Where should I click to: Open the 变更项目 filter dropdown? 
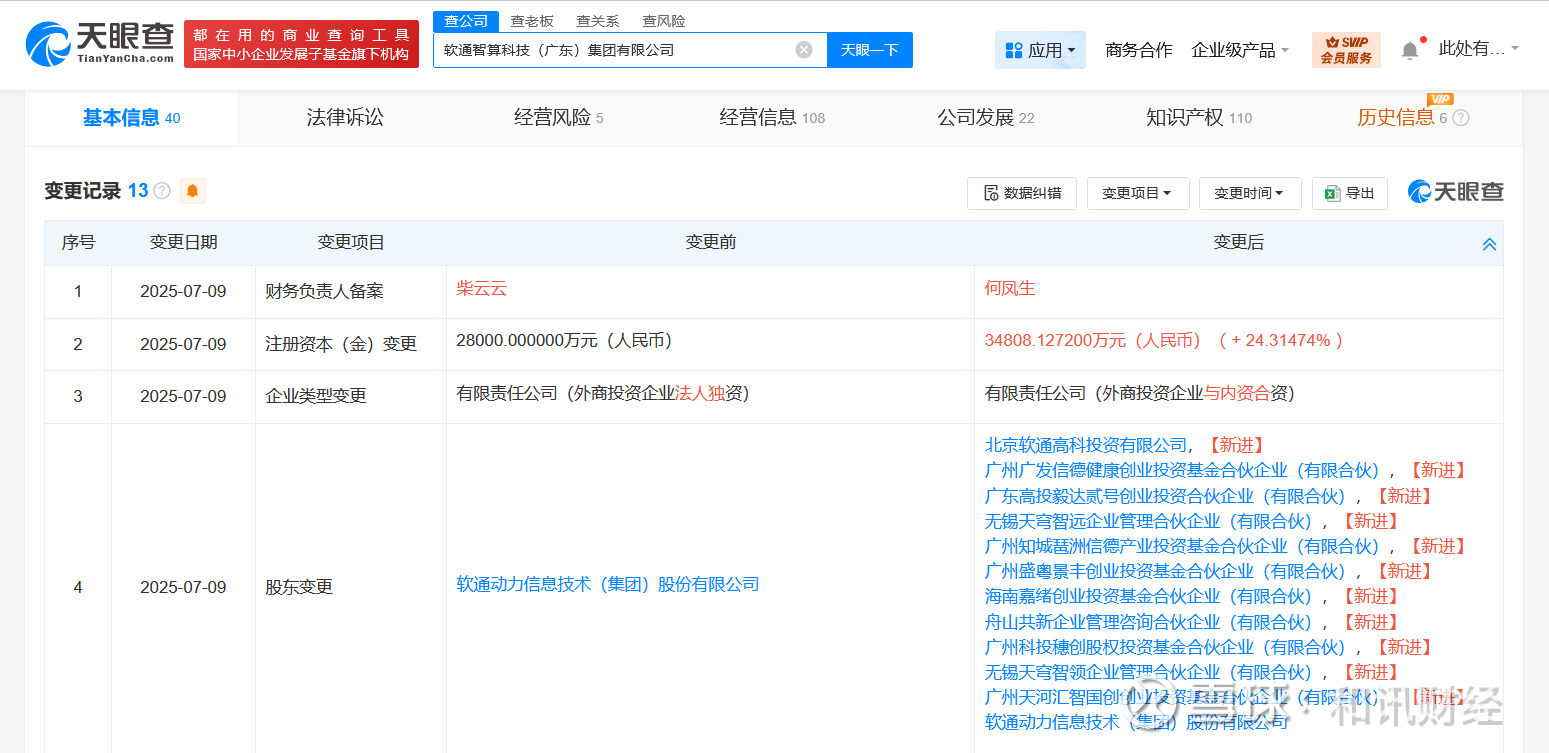coord(1137,193)
